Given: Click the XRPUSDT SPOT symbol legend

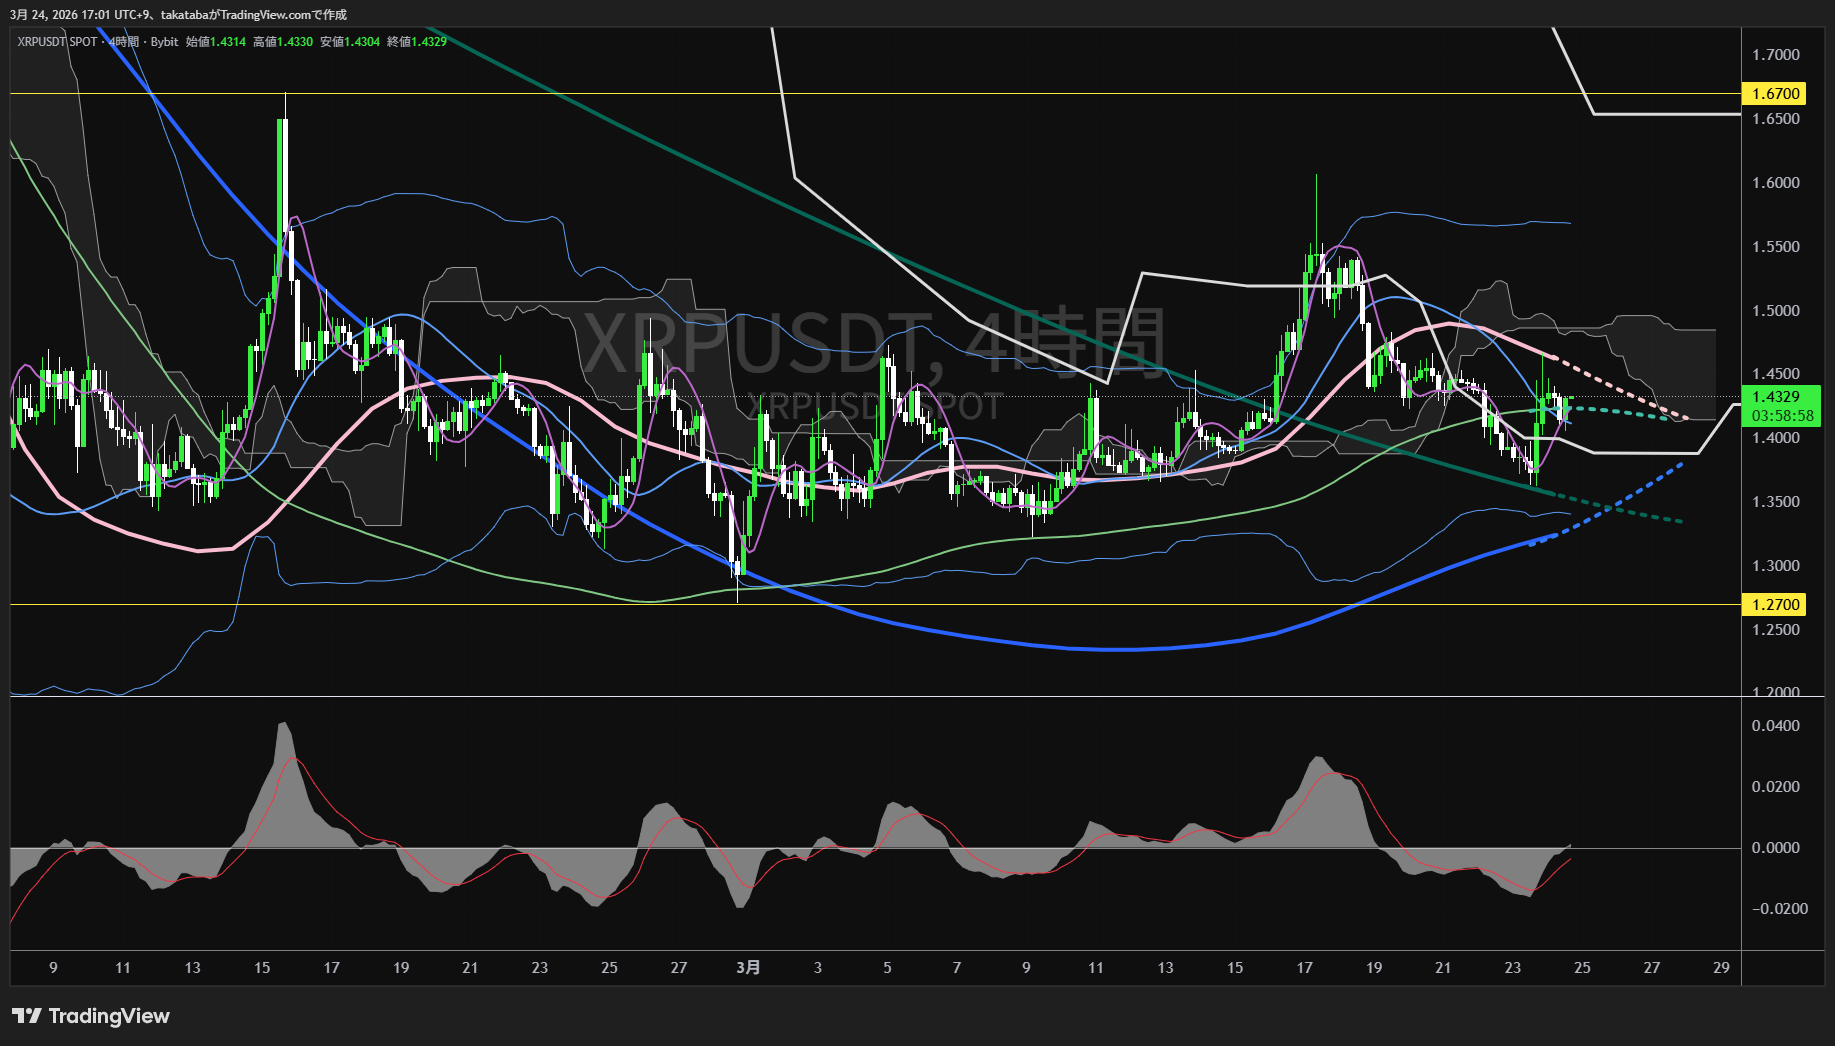Looking at the screenshot, I should (x=57, y=42).
